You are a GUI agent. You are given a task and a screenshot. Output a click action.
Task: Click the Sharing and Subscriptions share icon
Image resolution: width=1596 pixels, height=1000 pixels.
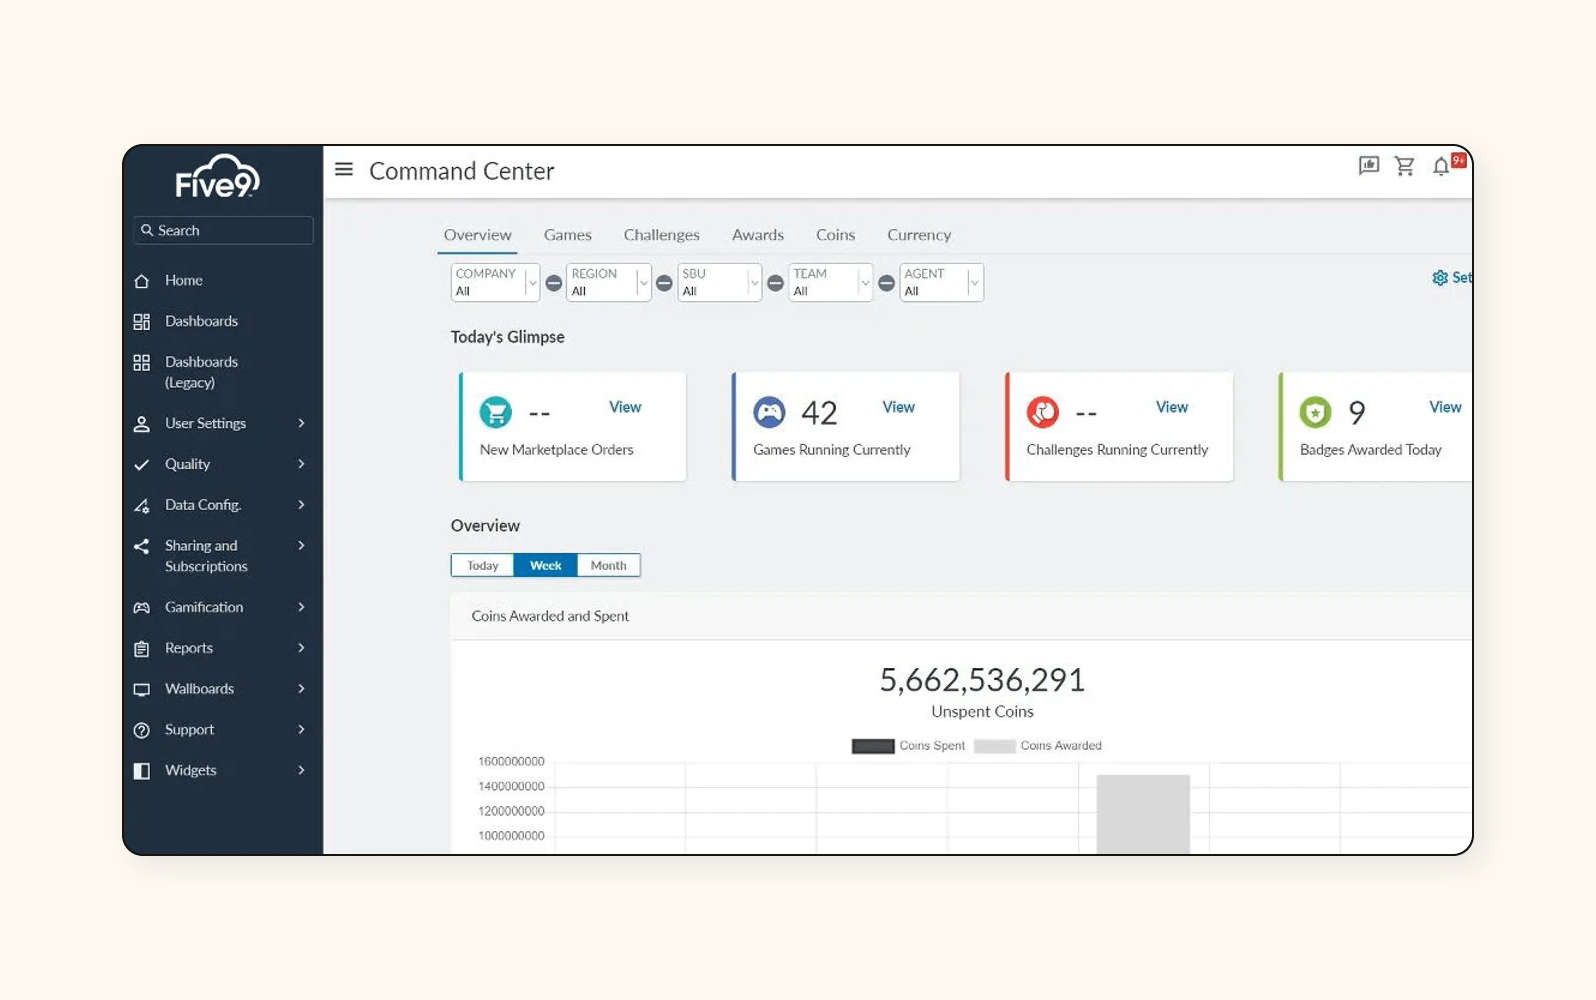[142, 546]
